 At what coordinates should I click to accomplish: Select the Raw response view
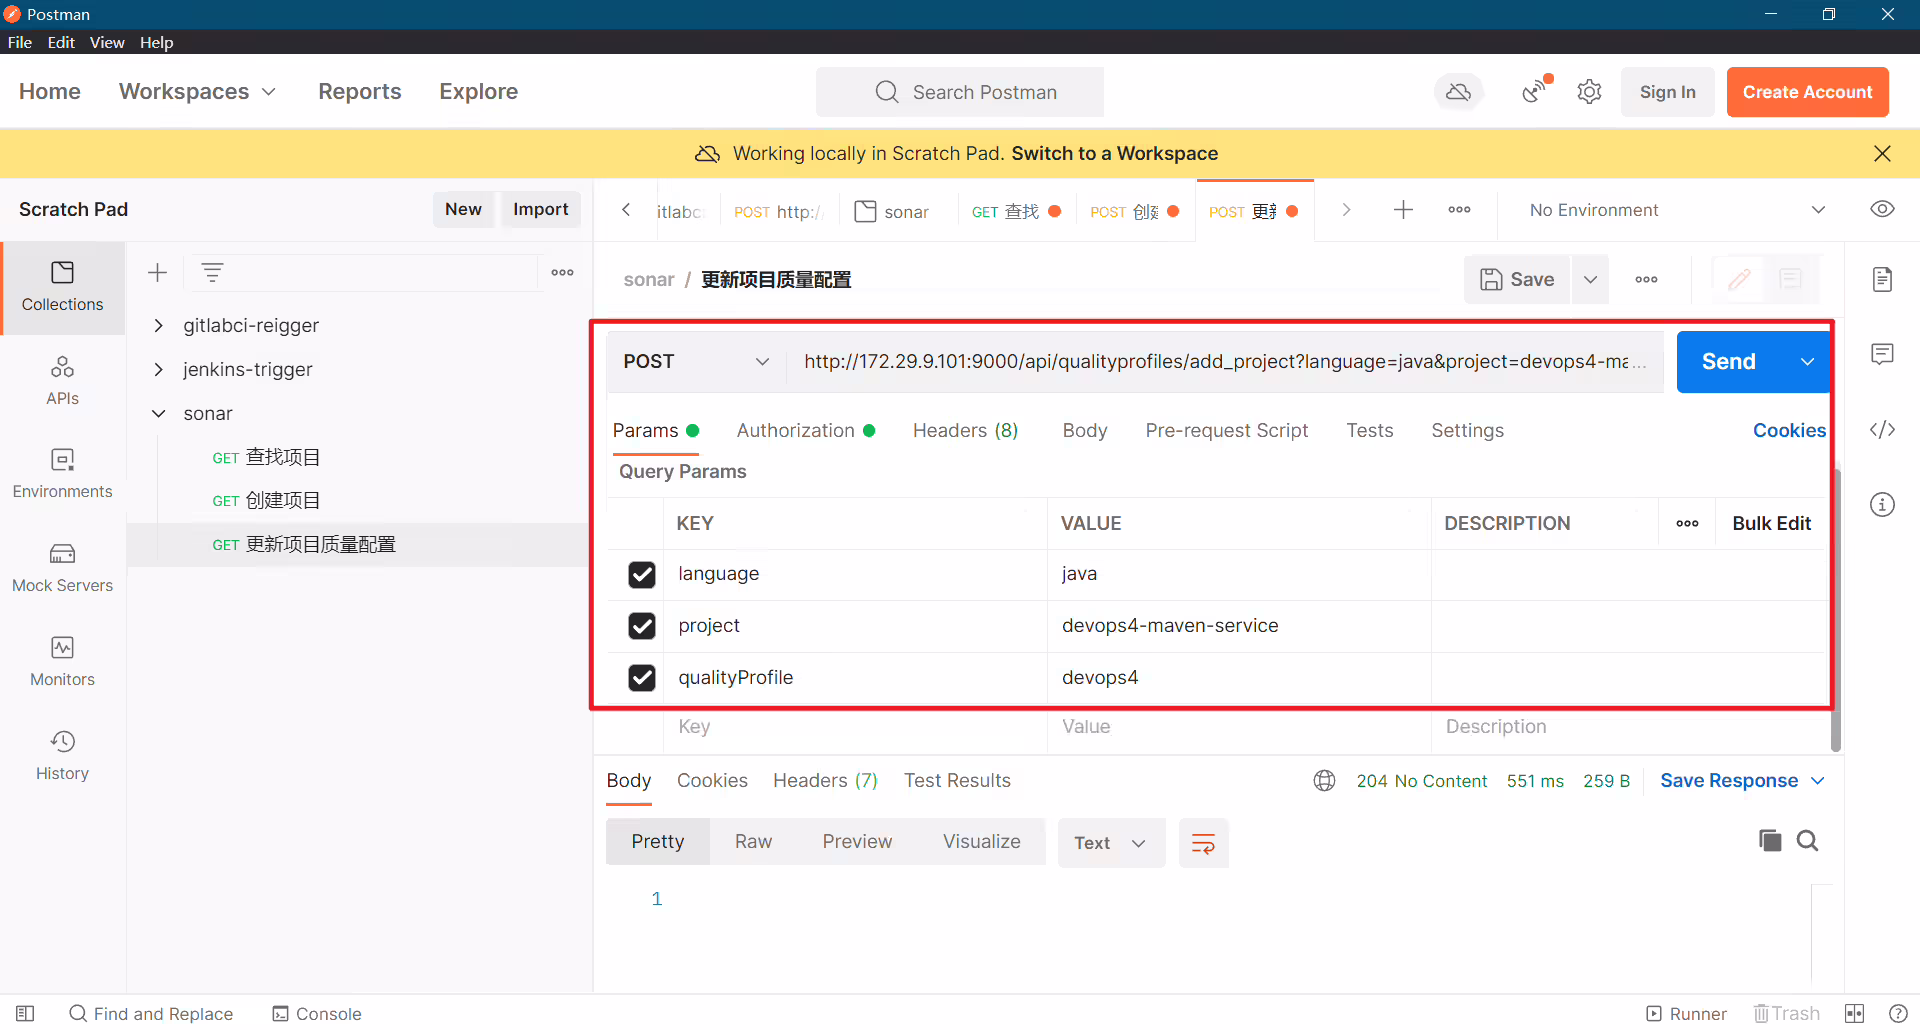(x=753, y=842)
